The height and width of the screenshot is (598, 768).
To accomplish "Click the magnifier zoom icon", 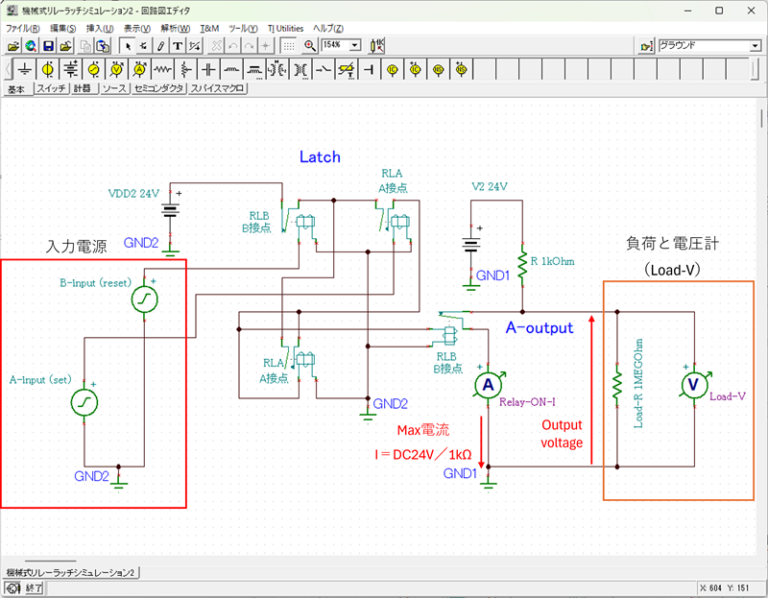I will [310, 46].
